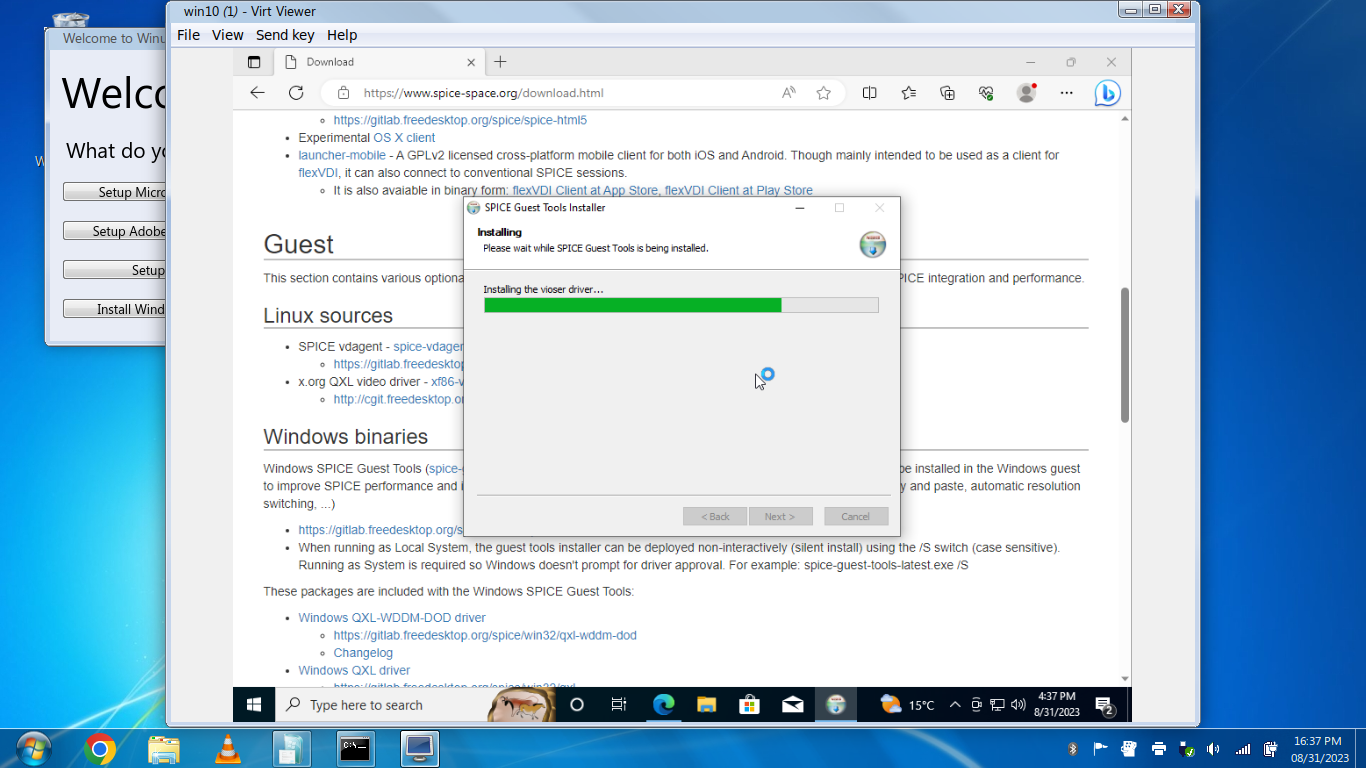Show hidden icons chevron in guest tray
This screenshot has width=1366, height=768.
(x=955, y=705)
